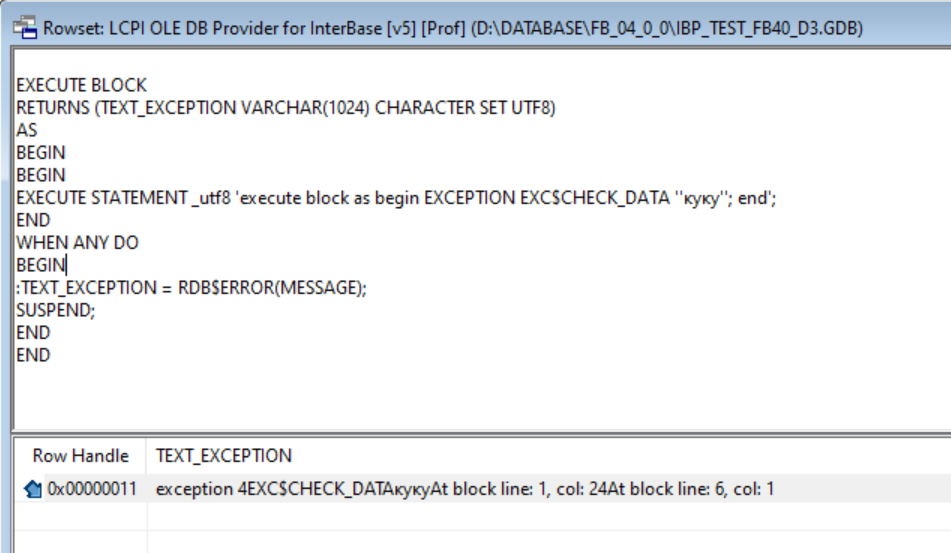Click the rowset window title bar icon
This screenshot has height=553, width=951.
click(22, 26)
